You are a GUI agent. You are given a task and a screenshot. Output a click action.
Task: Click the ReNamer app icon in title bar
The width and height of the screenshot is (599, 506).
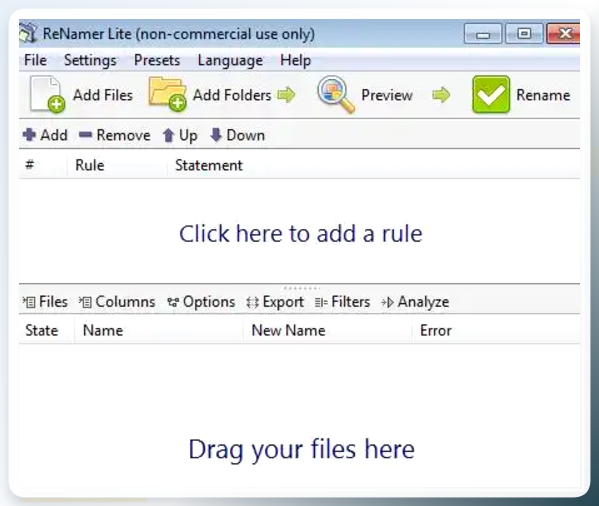[28, 33]
